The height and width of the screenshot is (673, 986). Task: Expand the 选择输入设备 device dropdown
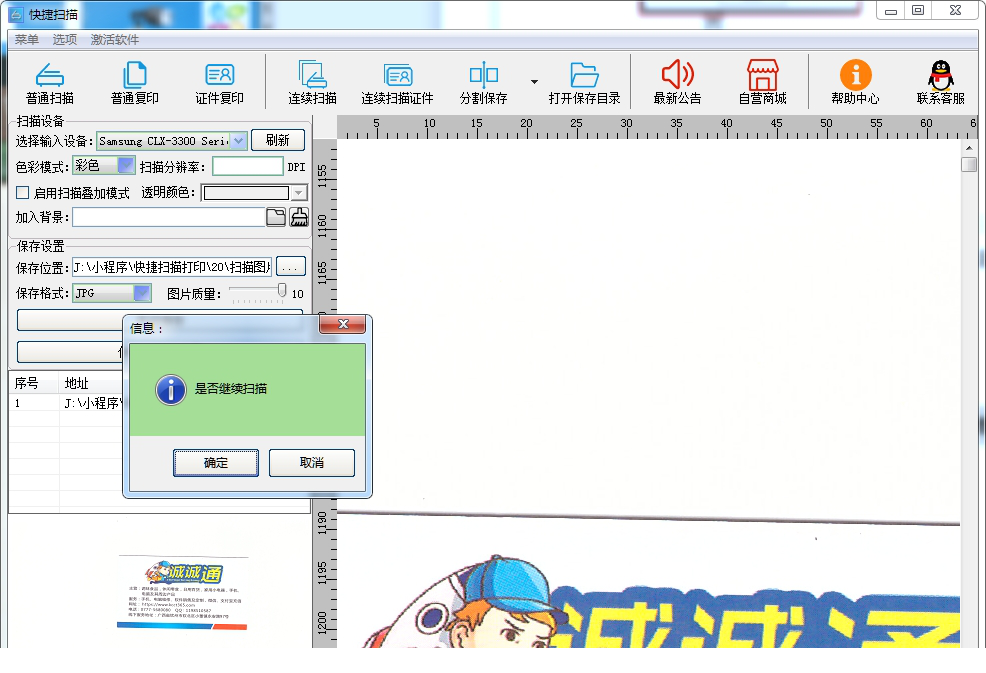238,141
